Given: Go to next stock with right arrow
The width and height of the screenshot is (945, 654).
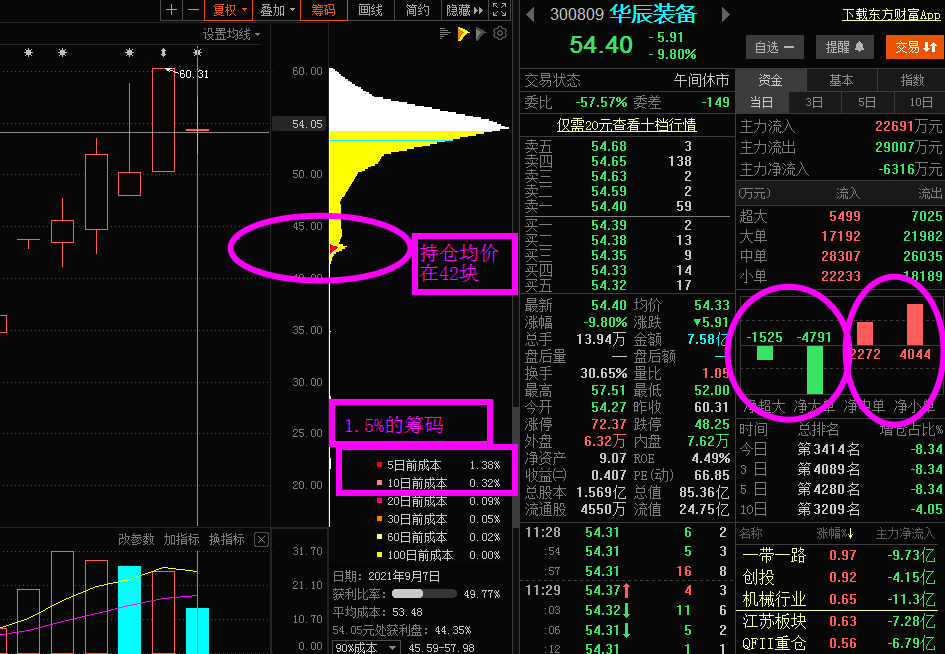Looking at the screenshot, I should [726, 14].
